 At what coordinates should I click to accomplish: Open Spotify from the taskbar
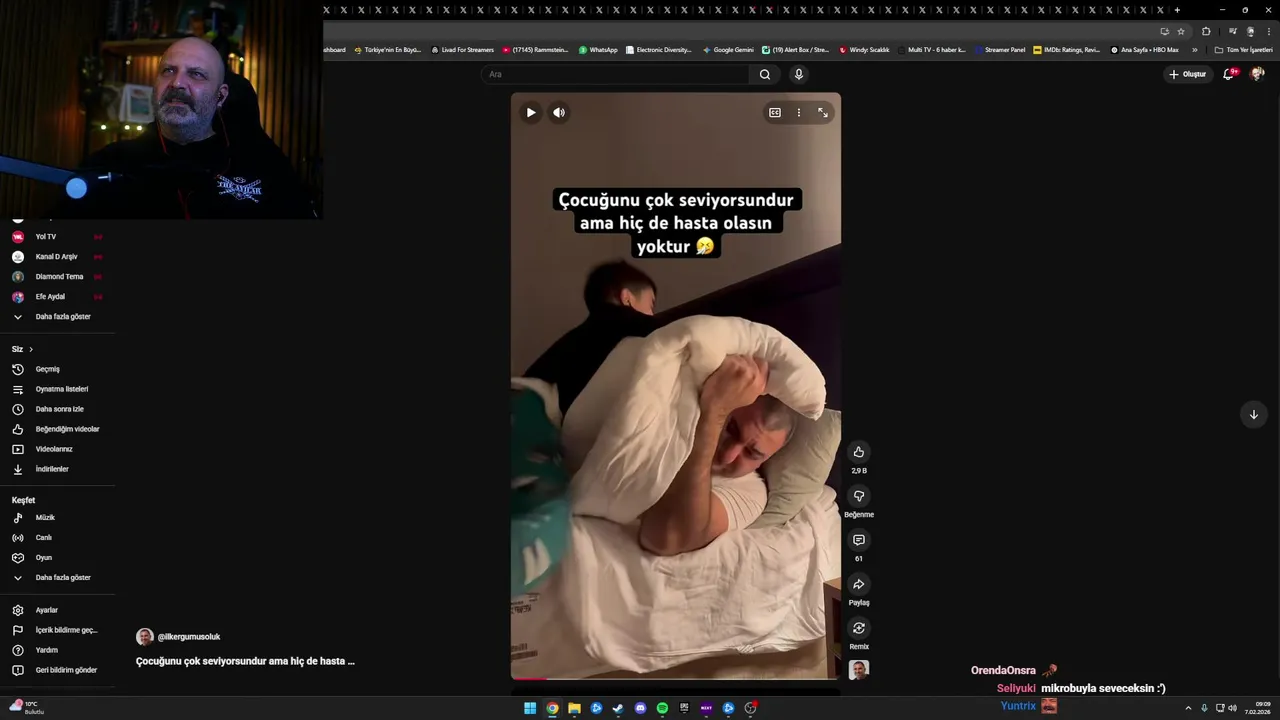(662, 708)
